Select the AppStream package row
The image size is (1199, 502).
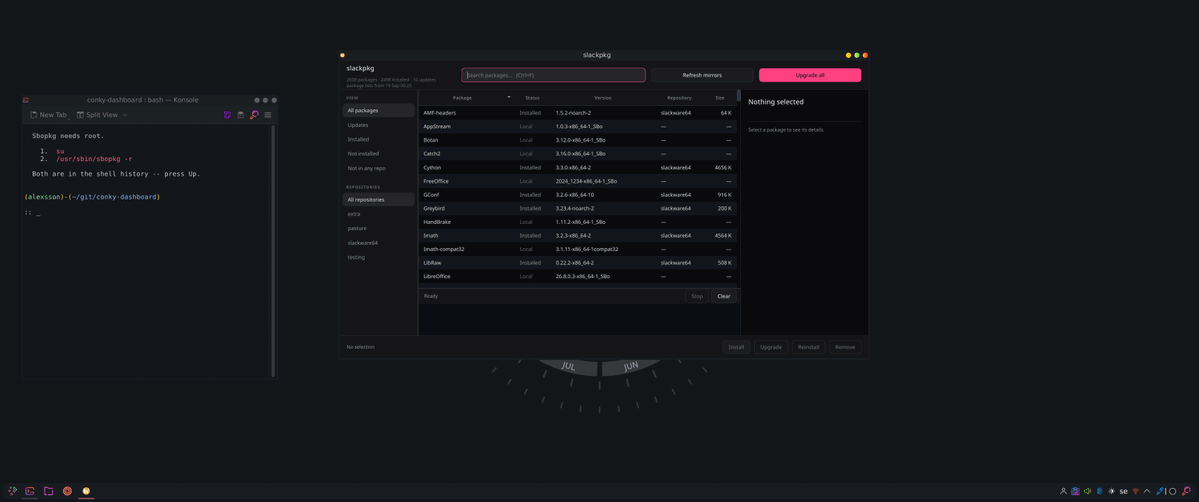[x=577, y=126]
